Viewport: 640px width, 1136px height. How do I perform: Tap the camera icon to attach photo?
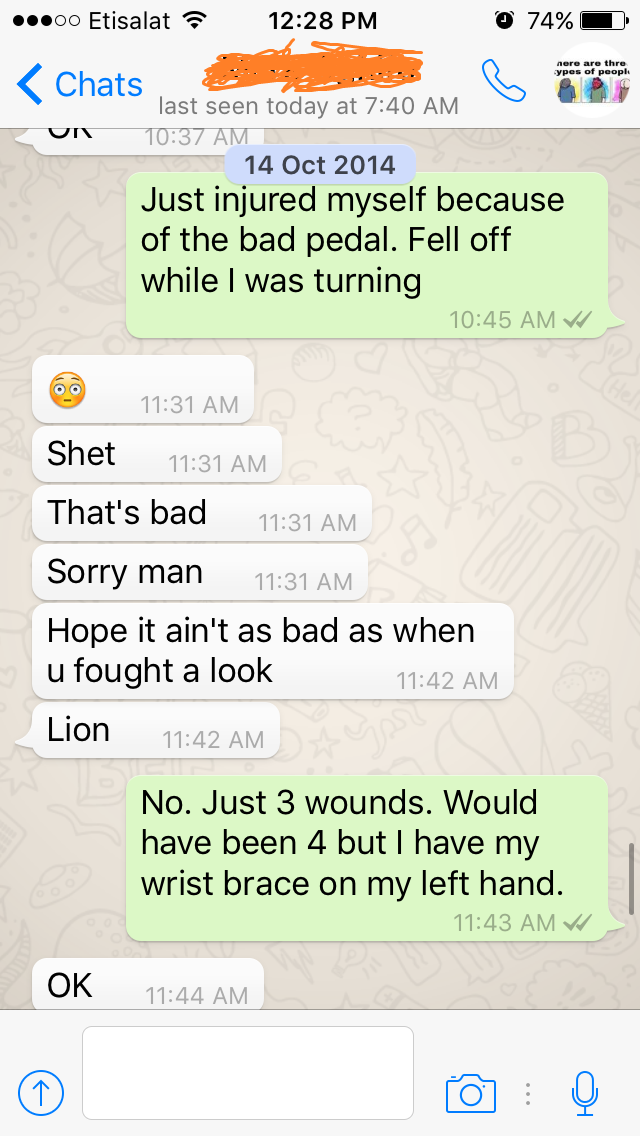coord(470,1093)
